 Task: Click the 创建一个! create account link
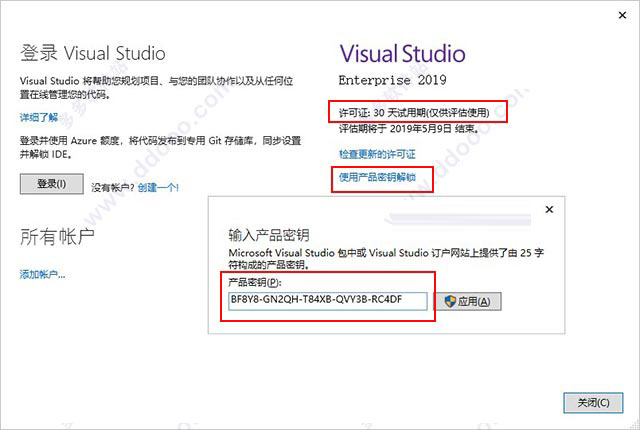[x=158, y=188]
